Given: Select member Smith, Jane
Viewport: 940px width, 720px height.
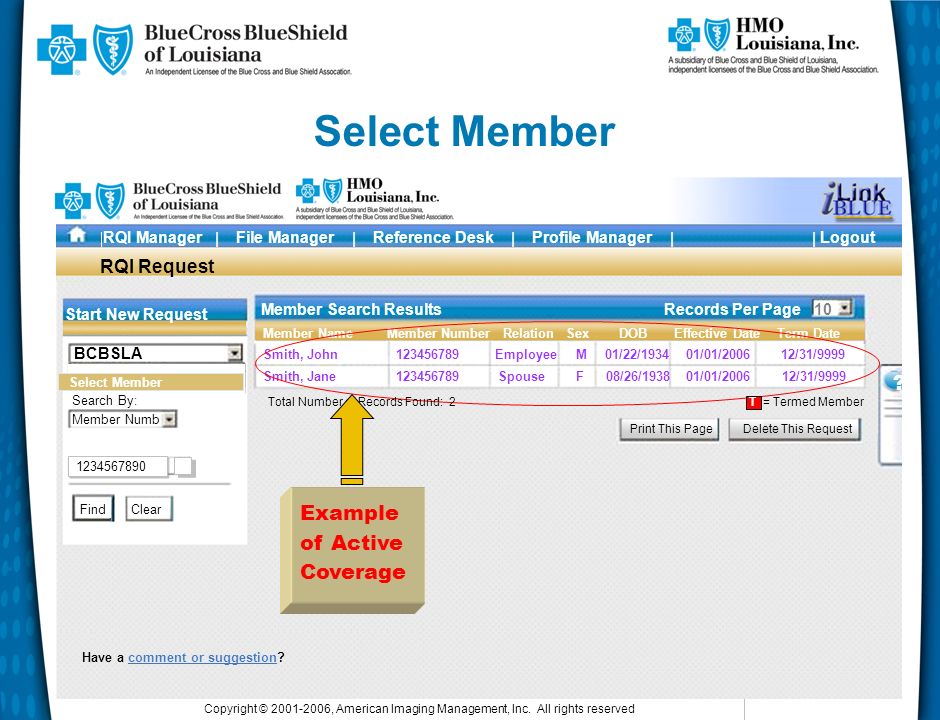Looking at the screenshot, I should (x=300, y=376).
